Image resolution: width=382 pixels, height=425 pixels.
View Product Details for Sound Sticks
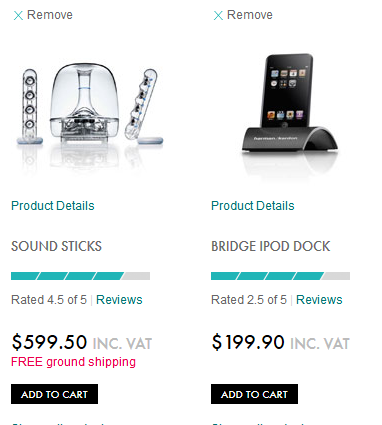point(53,206)
